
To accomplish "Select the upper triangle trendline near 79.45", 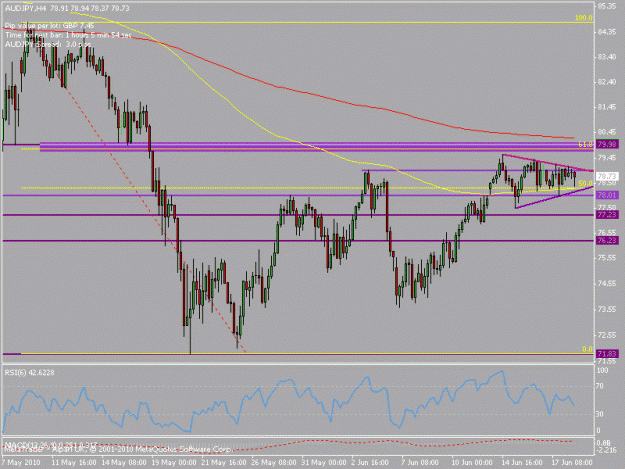I will (x=548, y=163).
